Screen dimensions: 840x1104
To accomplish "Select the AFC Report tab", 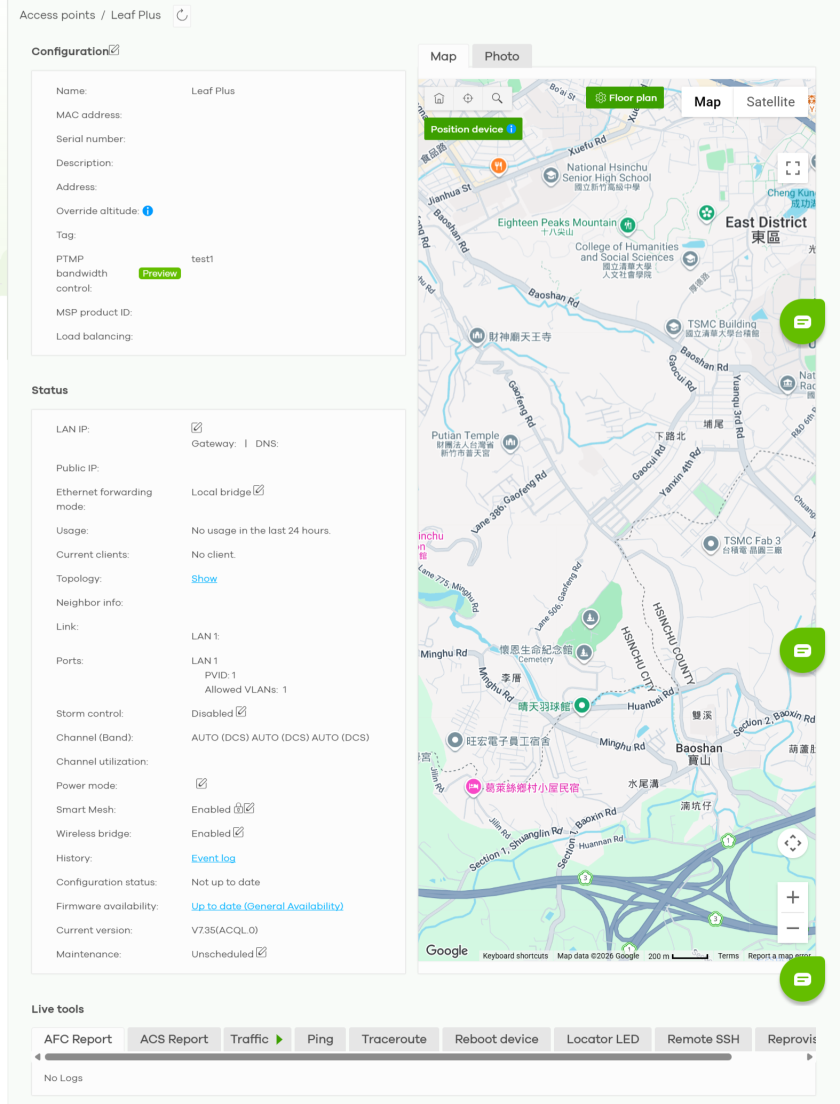I will pos(78,1039).
